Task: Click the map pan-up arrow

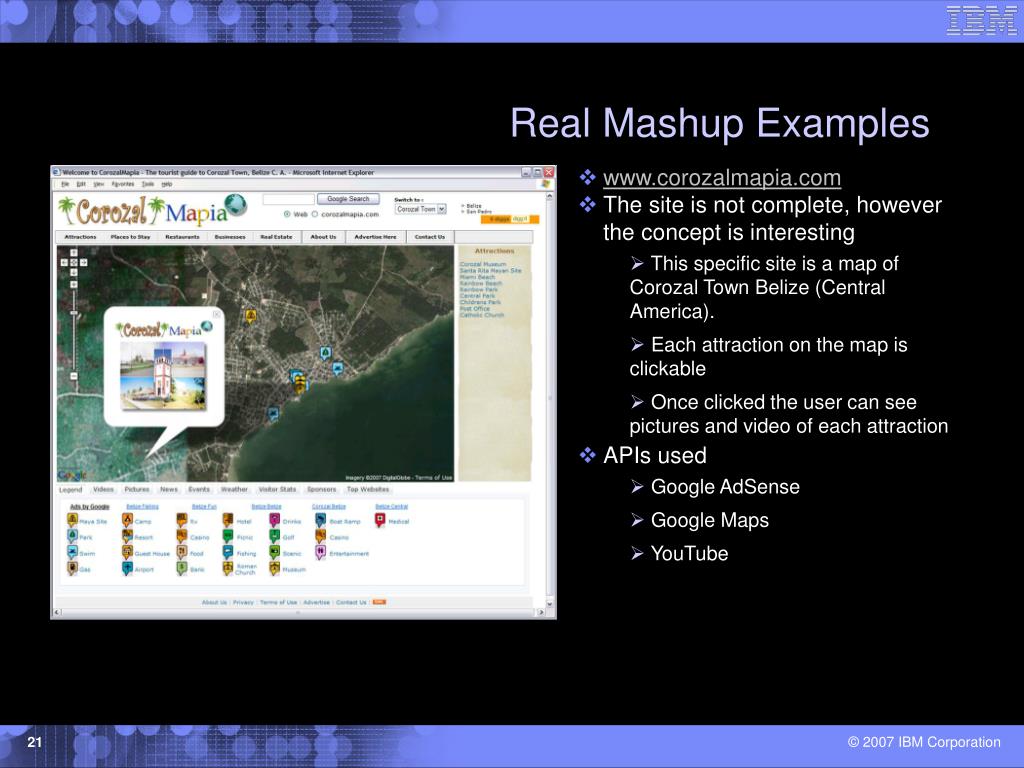Action: pyautogui.click(x=74, y=253)
